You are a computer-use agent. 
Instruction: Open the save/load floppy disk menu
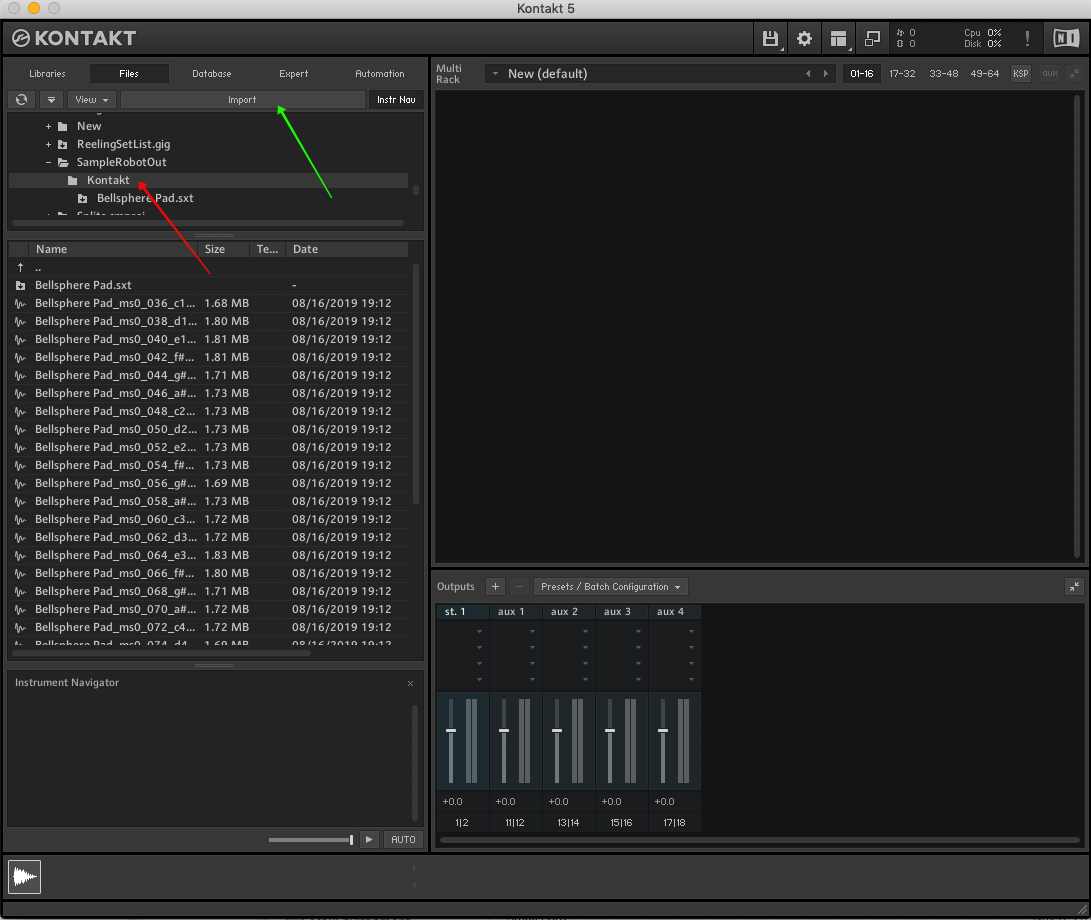click(x=770, y=38)
